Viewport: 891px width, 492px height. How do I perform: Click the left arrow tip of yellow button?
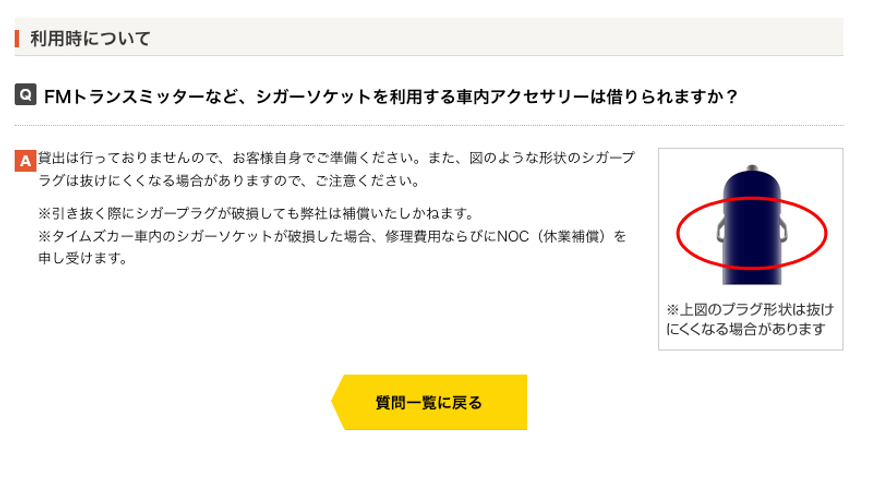(338, 403)
